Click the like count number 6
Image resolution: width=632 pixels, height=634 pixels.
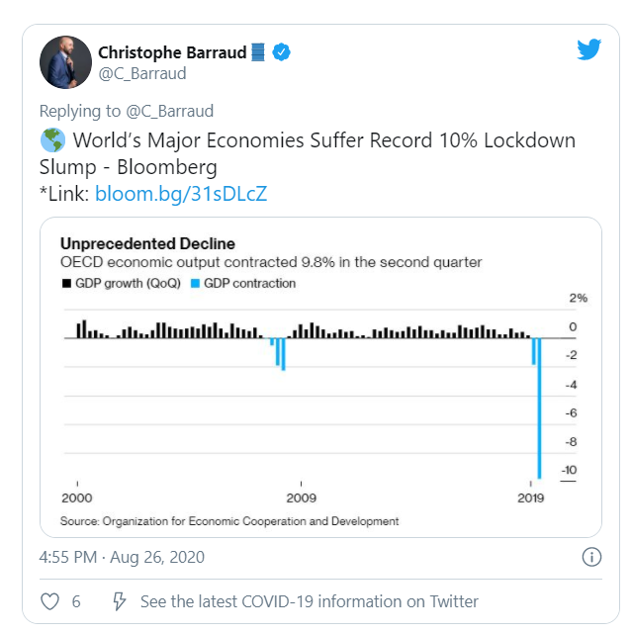[76, 601]
